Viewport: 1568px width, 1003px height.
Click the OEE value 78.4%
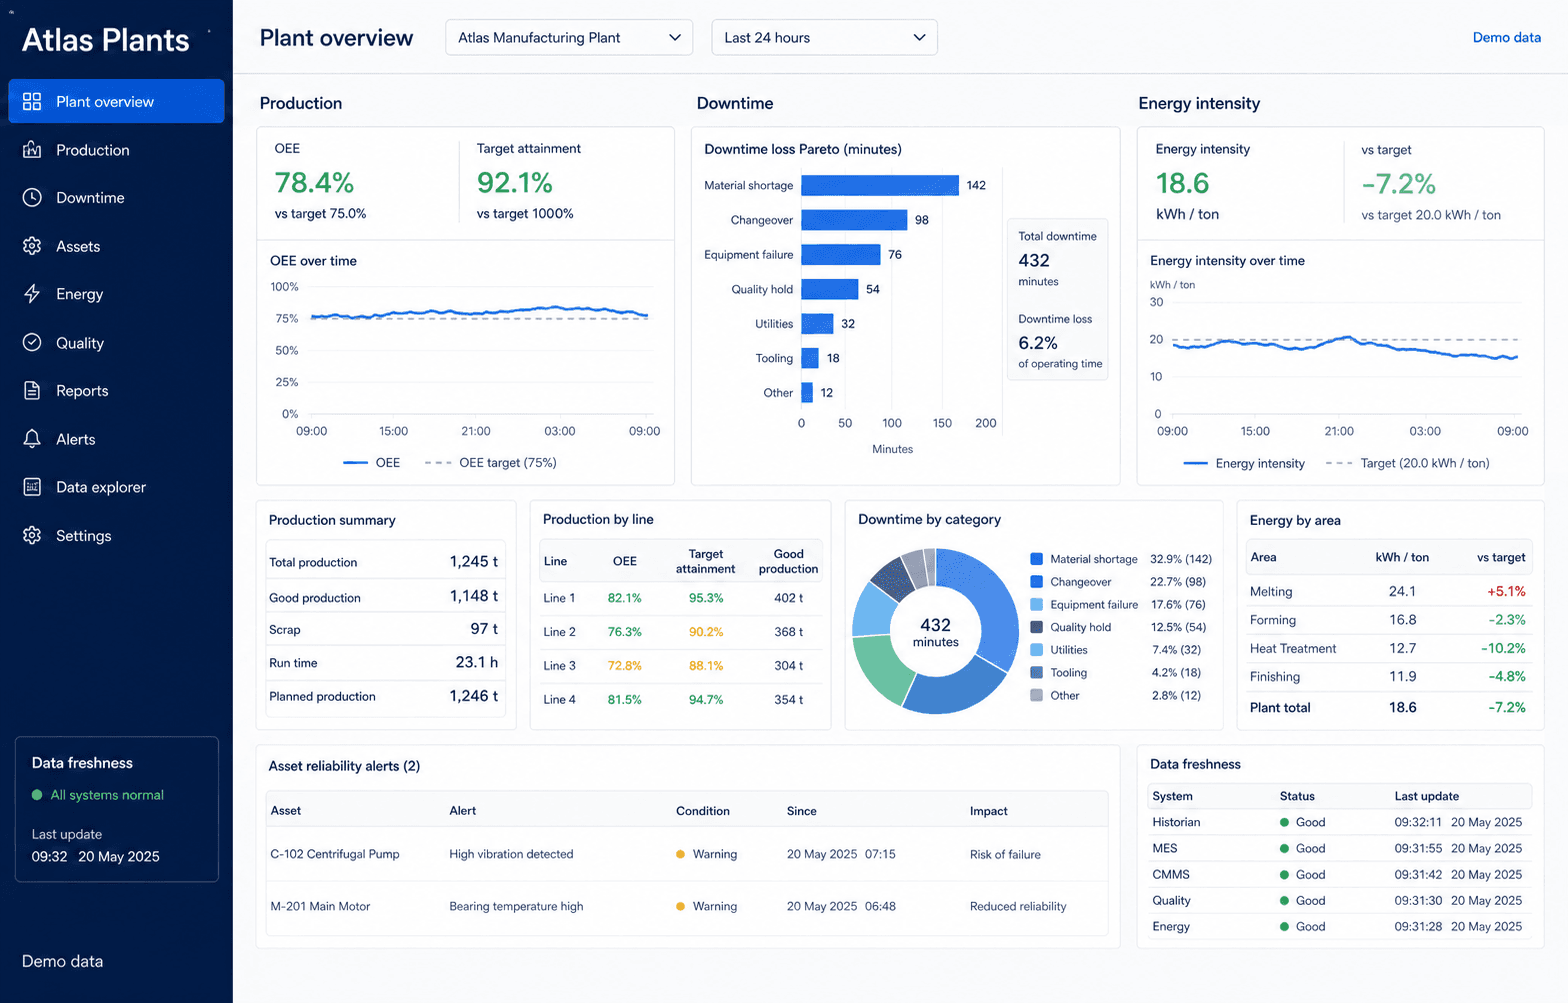click(314, 183)
